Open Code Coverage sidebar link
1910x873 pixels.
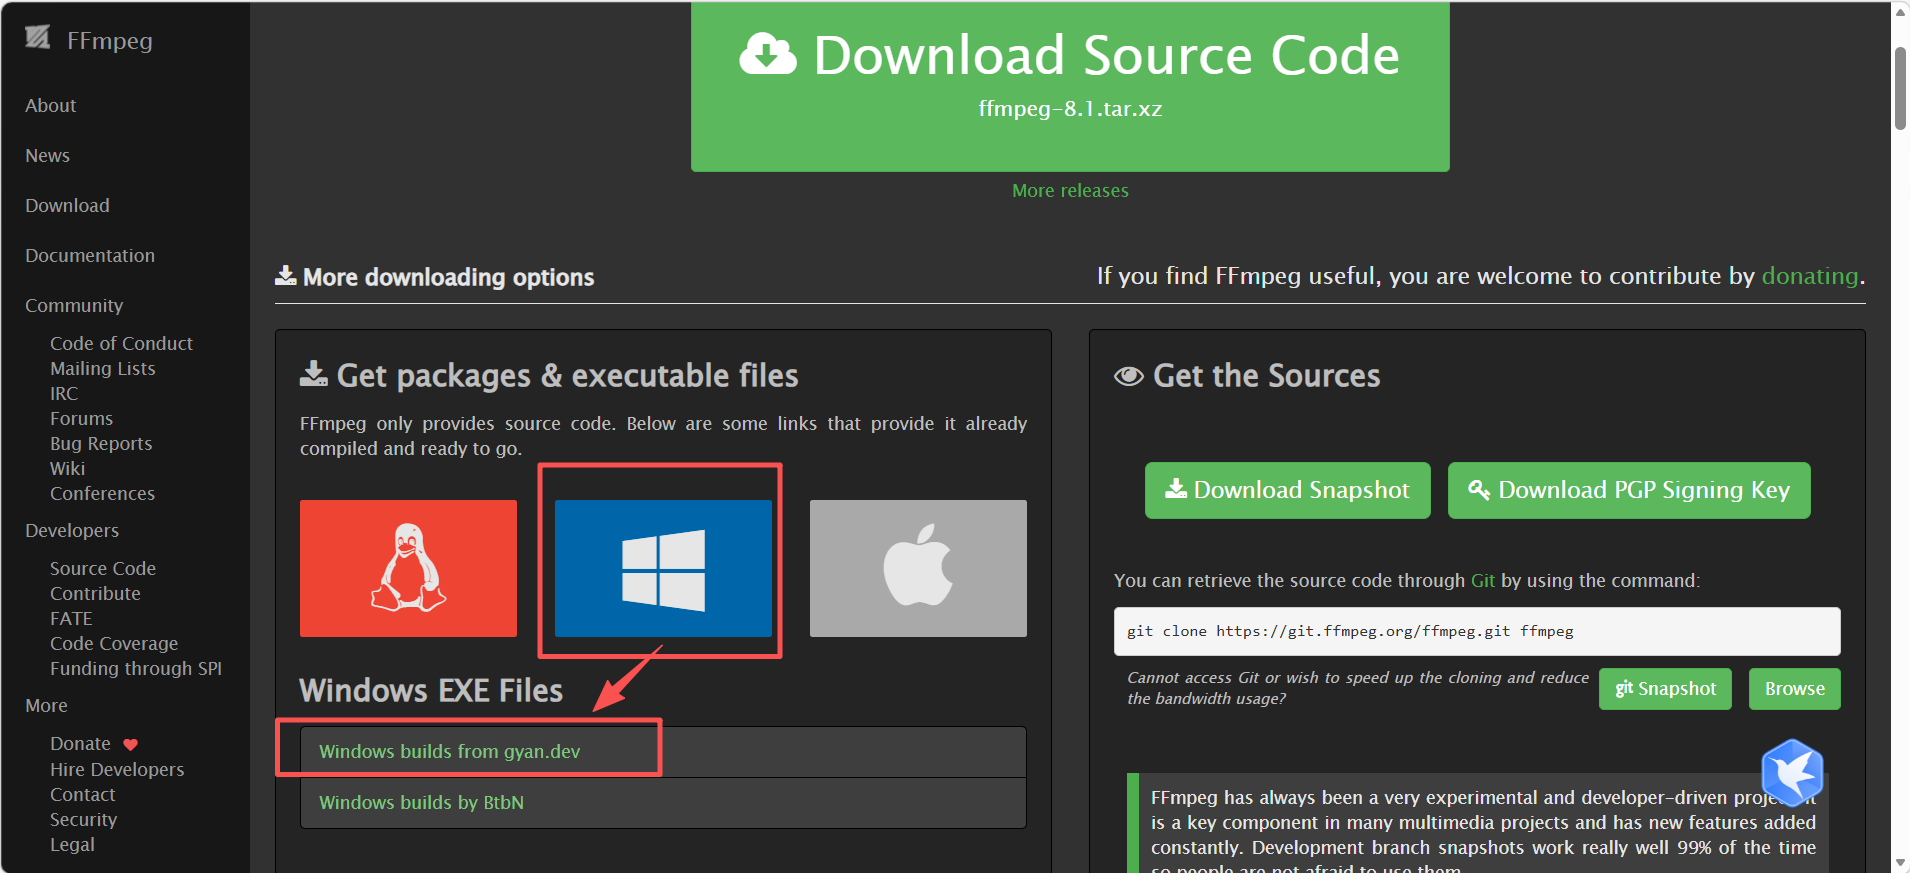[114, 644]
